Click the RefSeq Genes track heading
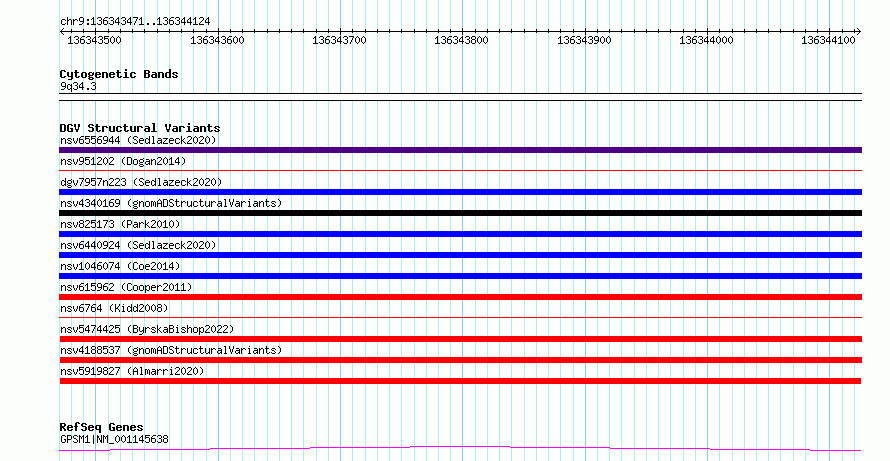This screenshot has width=890, height=461. click(x=101, y=427)
